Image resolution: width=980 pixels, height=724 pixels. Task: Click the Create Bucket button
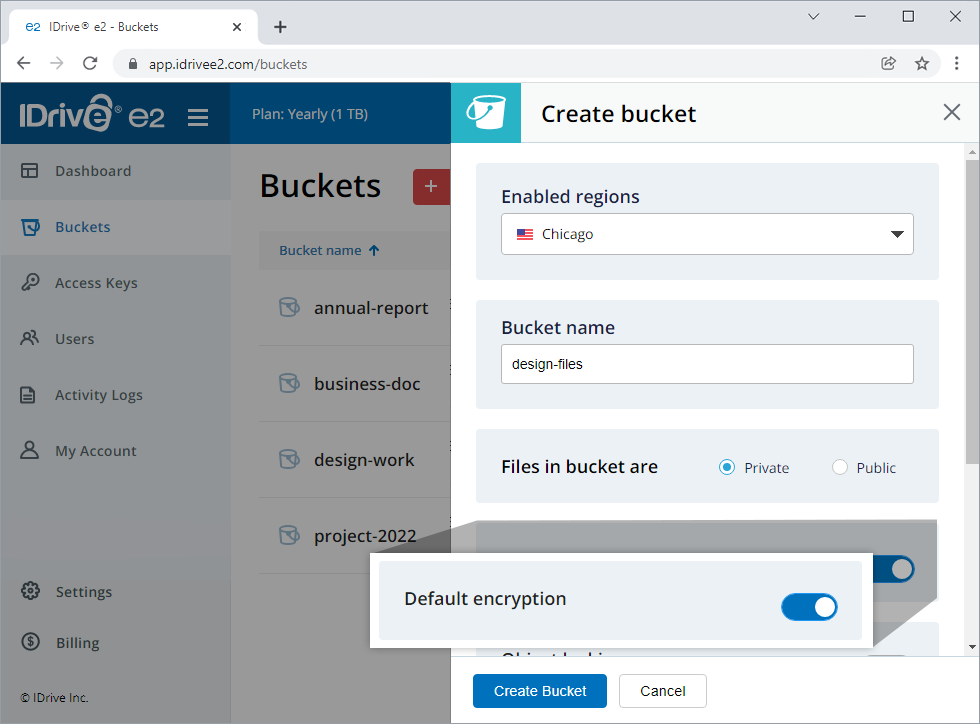coord(539,691)
